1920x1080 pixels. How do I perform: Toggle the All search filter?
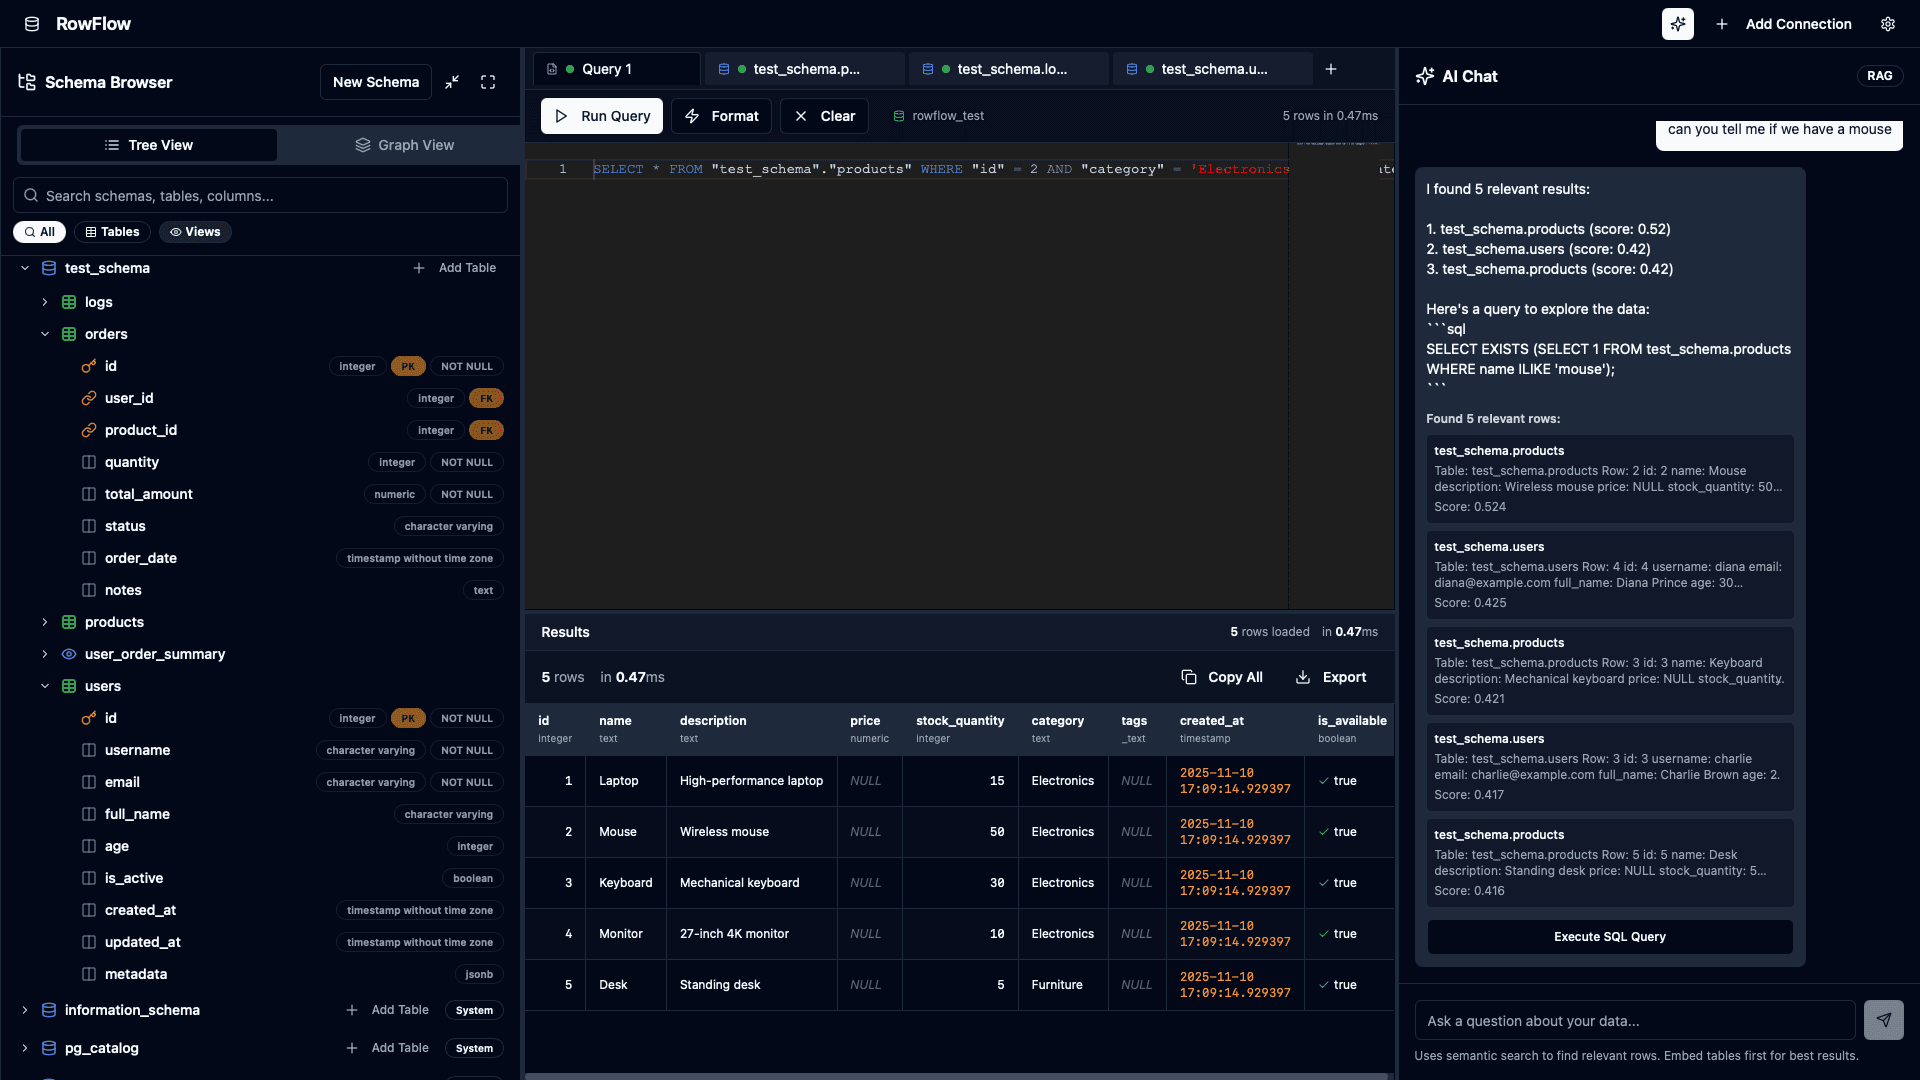pos(40,231)
